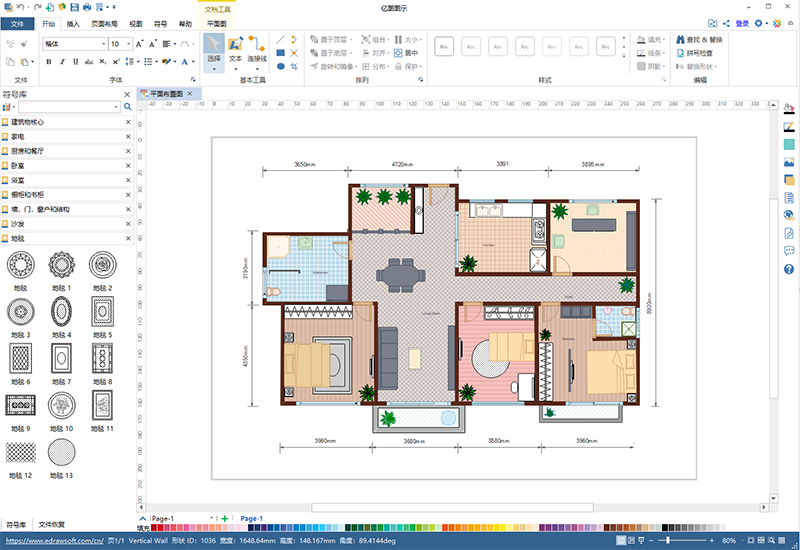The height and width of the screenshot is (550, 800).
Task: Click the redo arrow icon
Action: (x=38, y=7)
